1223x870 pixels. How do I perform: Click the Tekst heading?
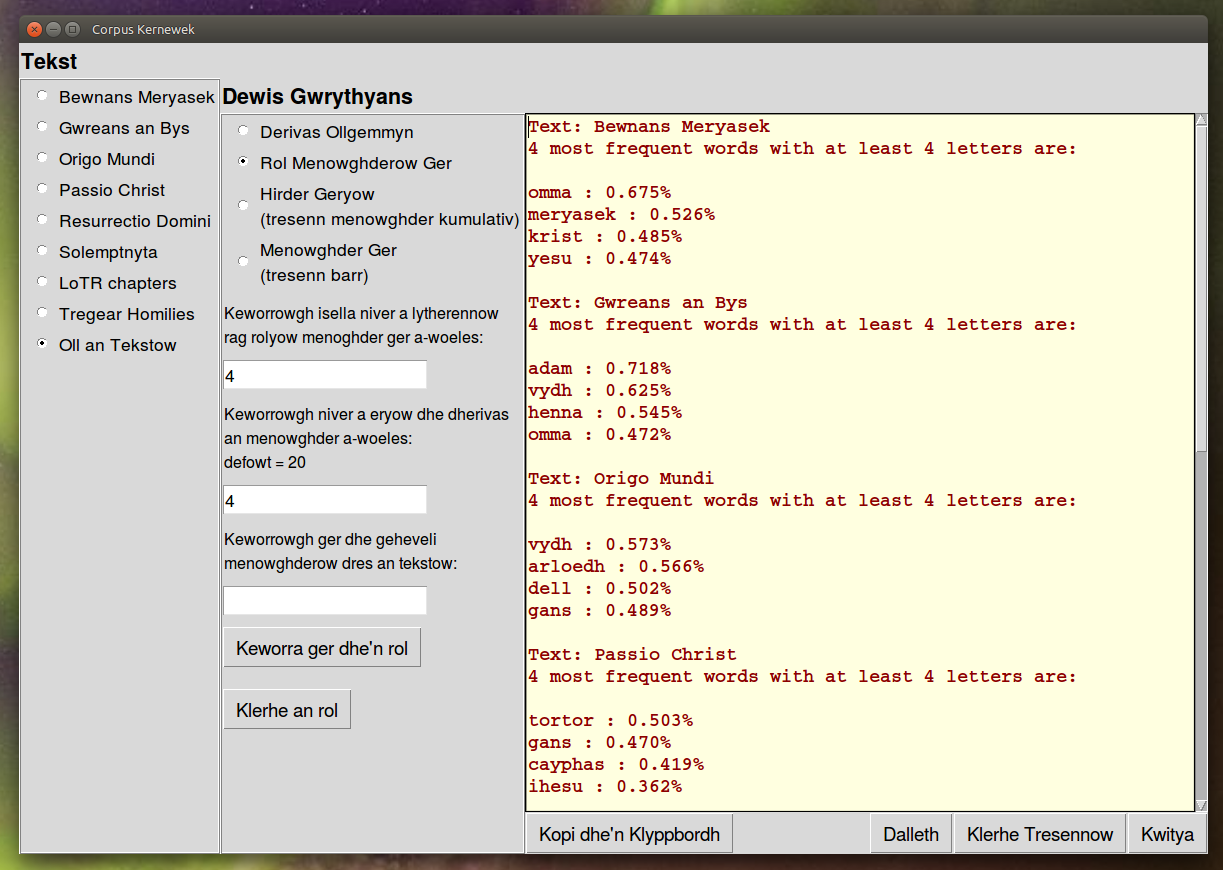click(49, 62)
